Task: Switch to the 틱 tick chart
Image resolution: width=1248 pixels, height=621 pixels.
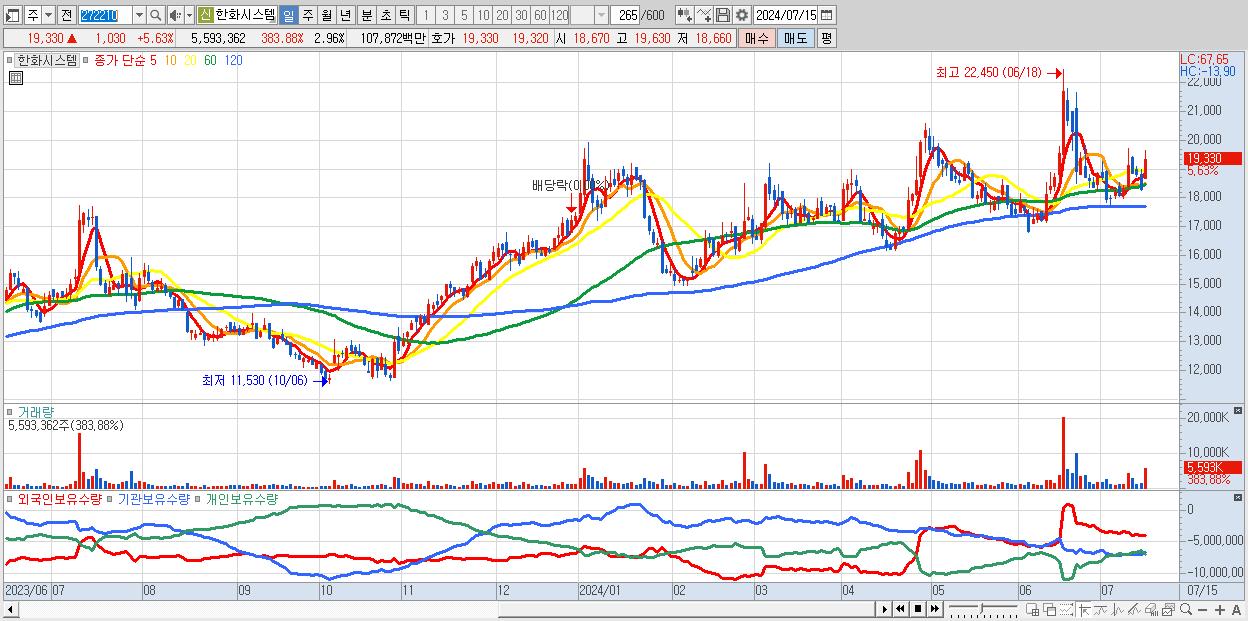Action: [403, 15]
